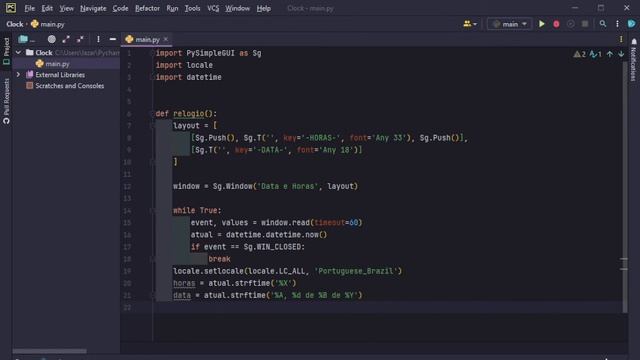Select External Libraries in project tree
This screenshot has width=640, height=360.
(x=60, y=75)
